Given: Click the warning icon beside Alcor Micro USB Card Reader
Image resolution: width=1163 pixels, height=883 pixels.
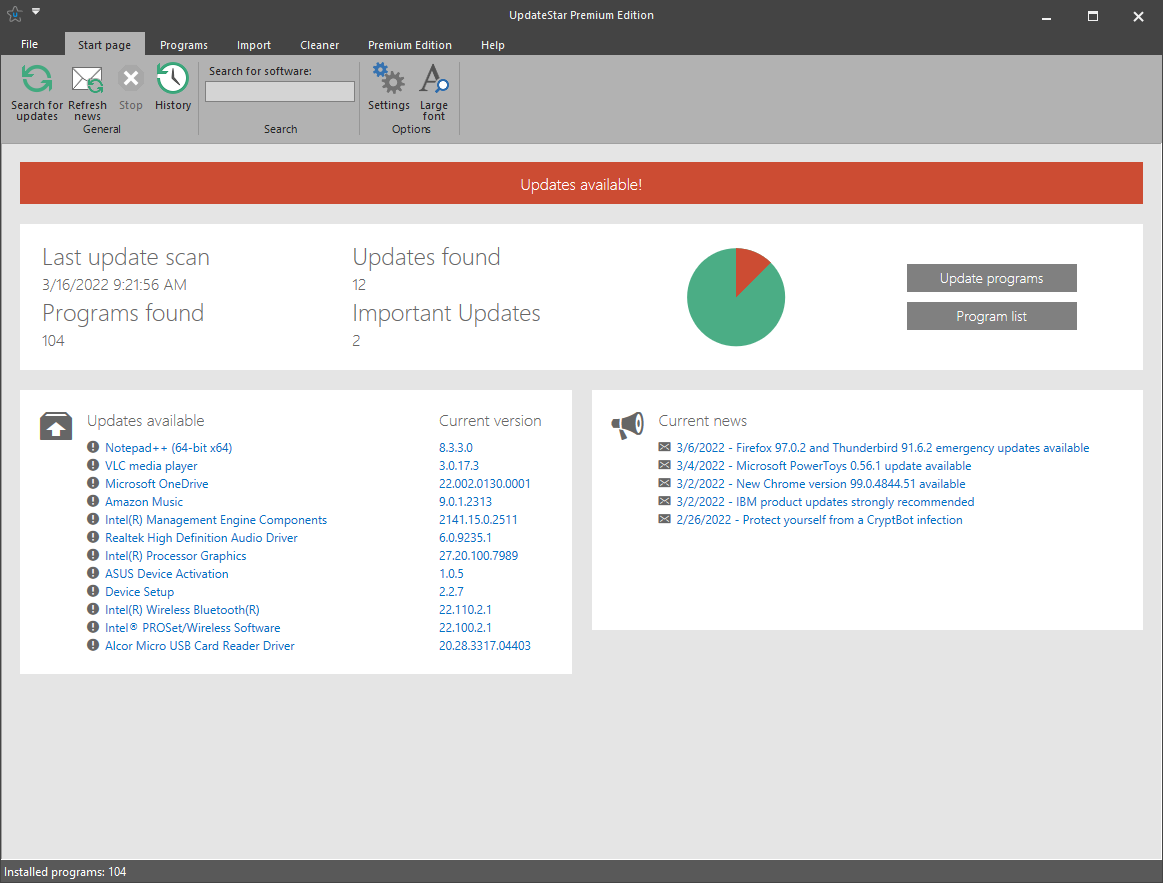Looking at the screenshot, I should (93, 646).
